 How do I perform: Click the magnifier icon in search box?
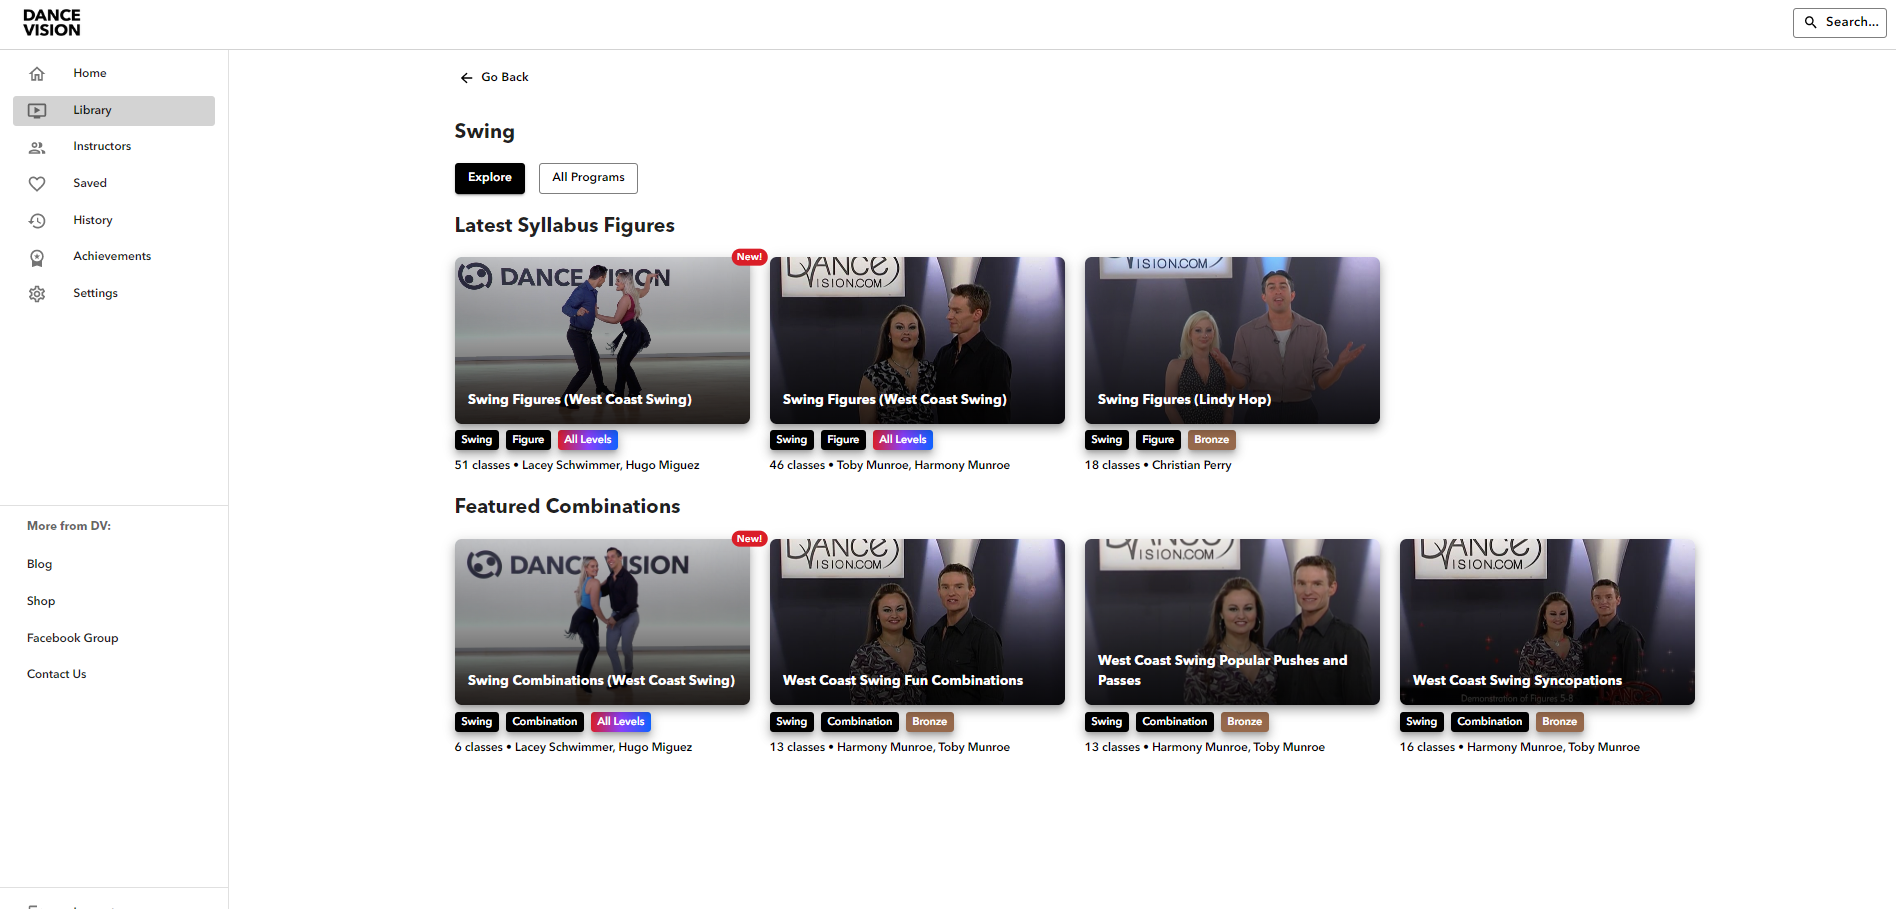coord(1810,22)
